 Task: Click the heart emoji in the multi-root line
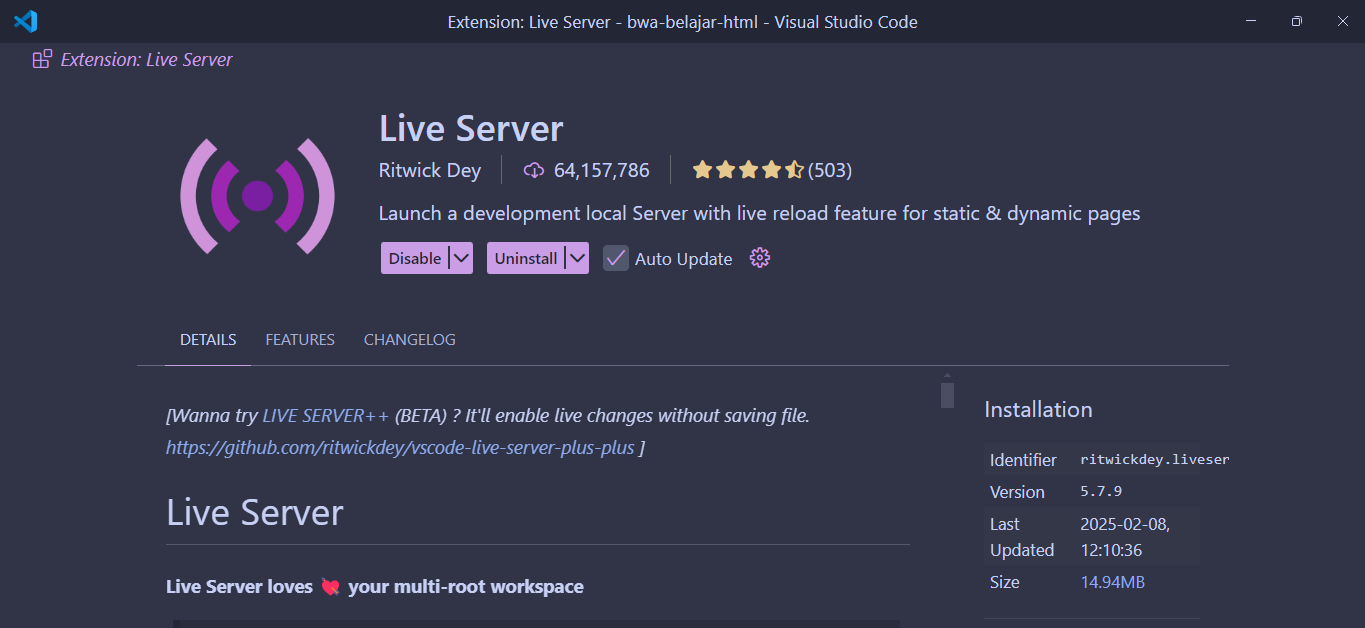coord(331,587)
